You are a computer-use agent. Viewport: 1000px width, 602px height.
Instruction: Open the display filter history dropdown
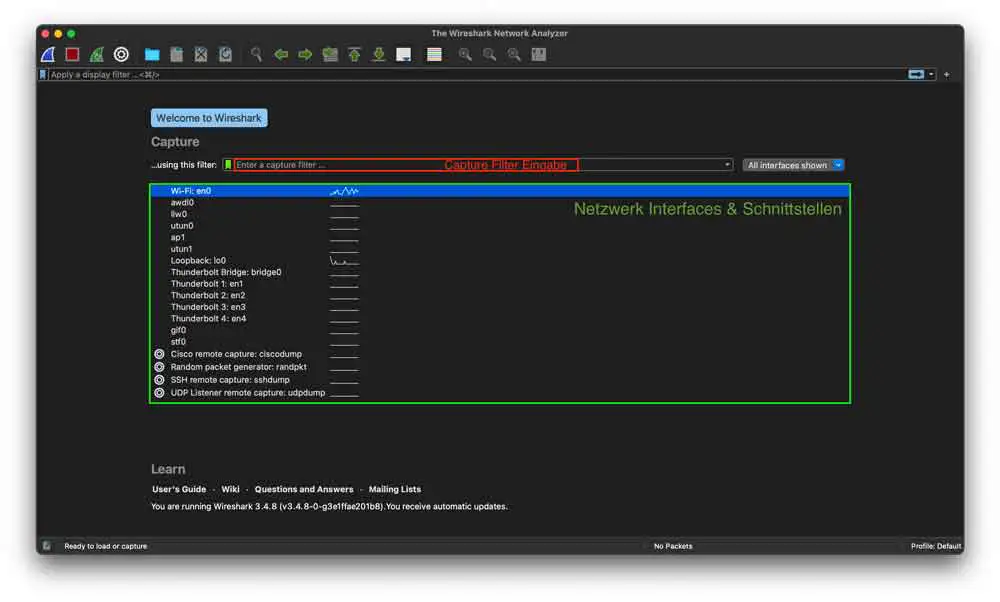932,75
